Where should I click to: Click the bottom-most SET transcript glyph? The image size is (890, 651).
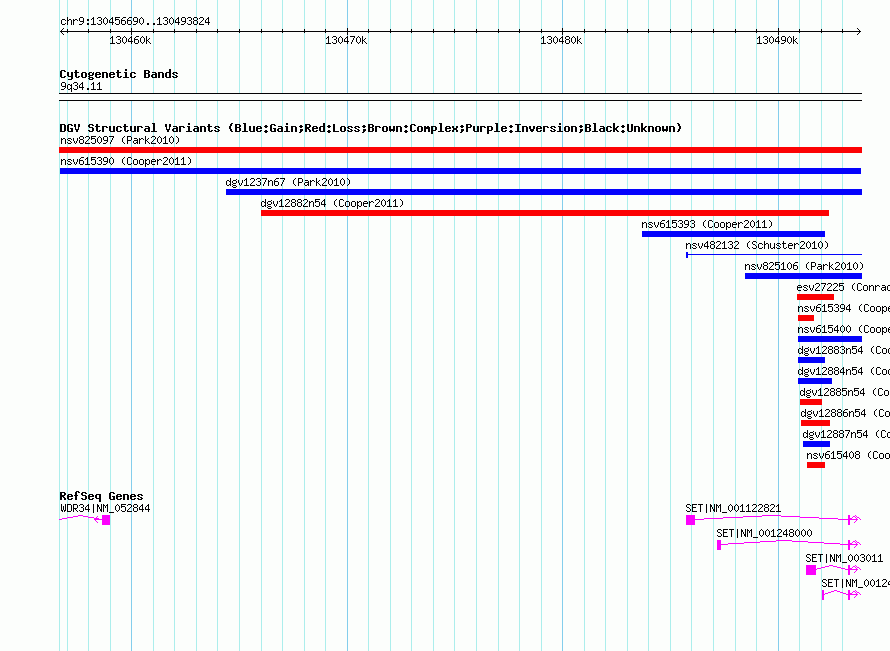coord(841,594)
